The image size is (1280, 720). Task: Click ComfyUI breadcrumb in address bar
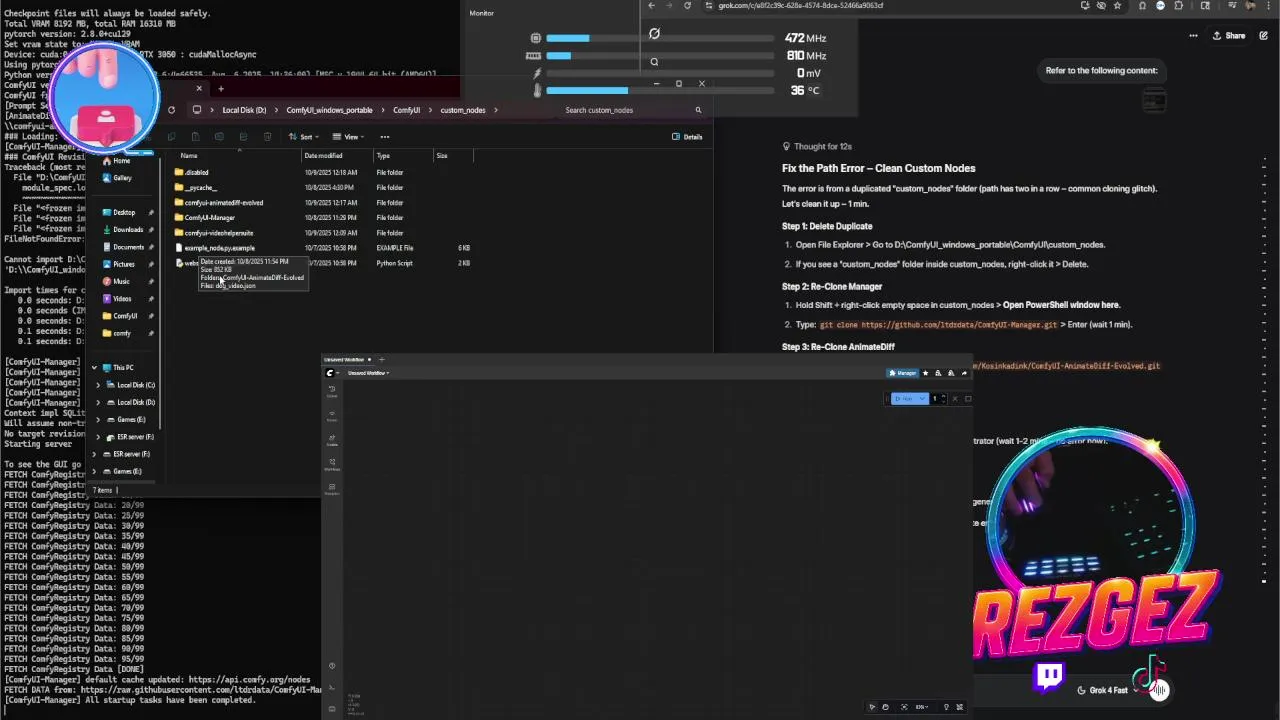(x=406, y=110)
